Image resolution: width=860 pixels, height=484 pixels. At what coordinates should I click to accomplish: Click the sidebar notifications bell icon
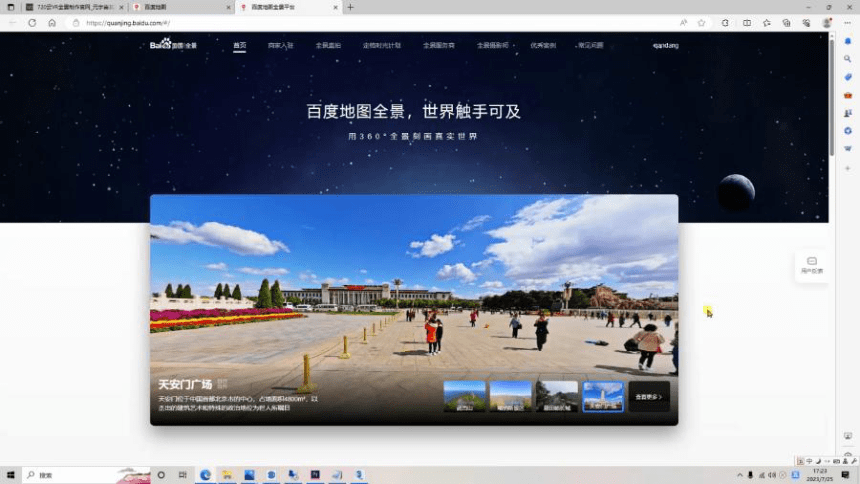[848, 41]
